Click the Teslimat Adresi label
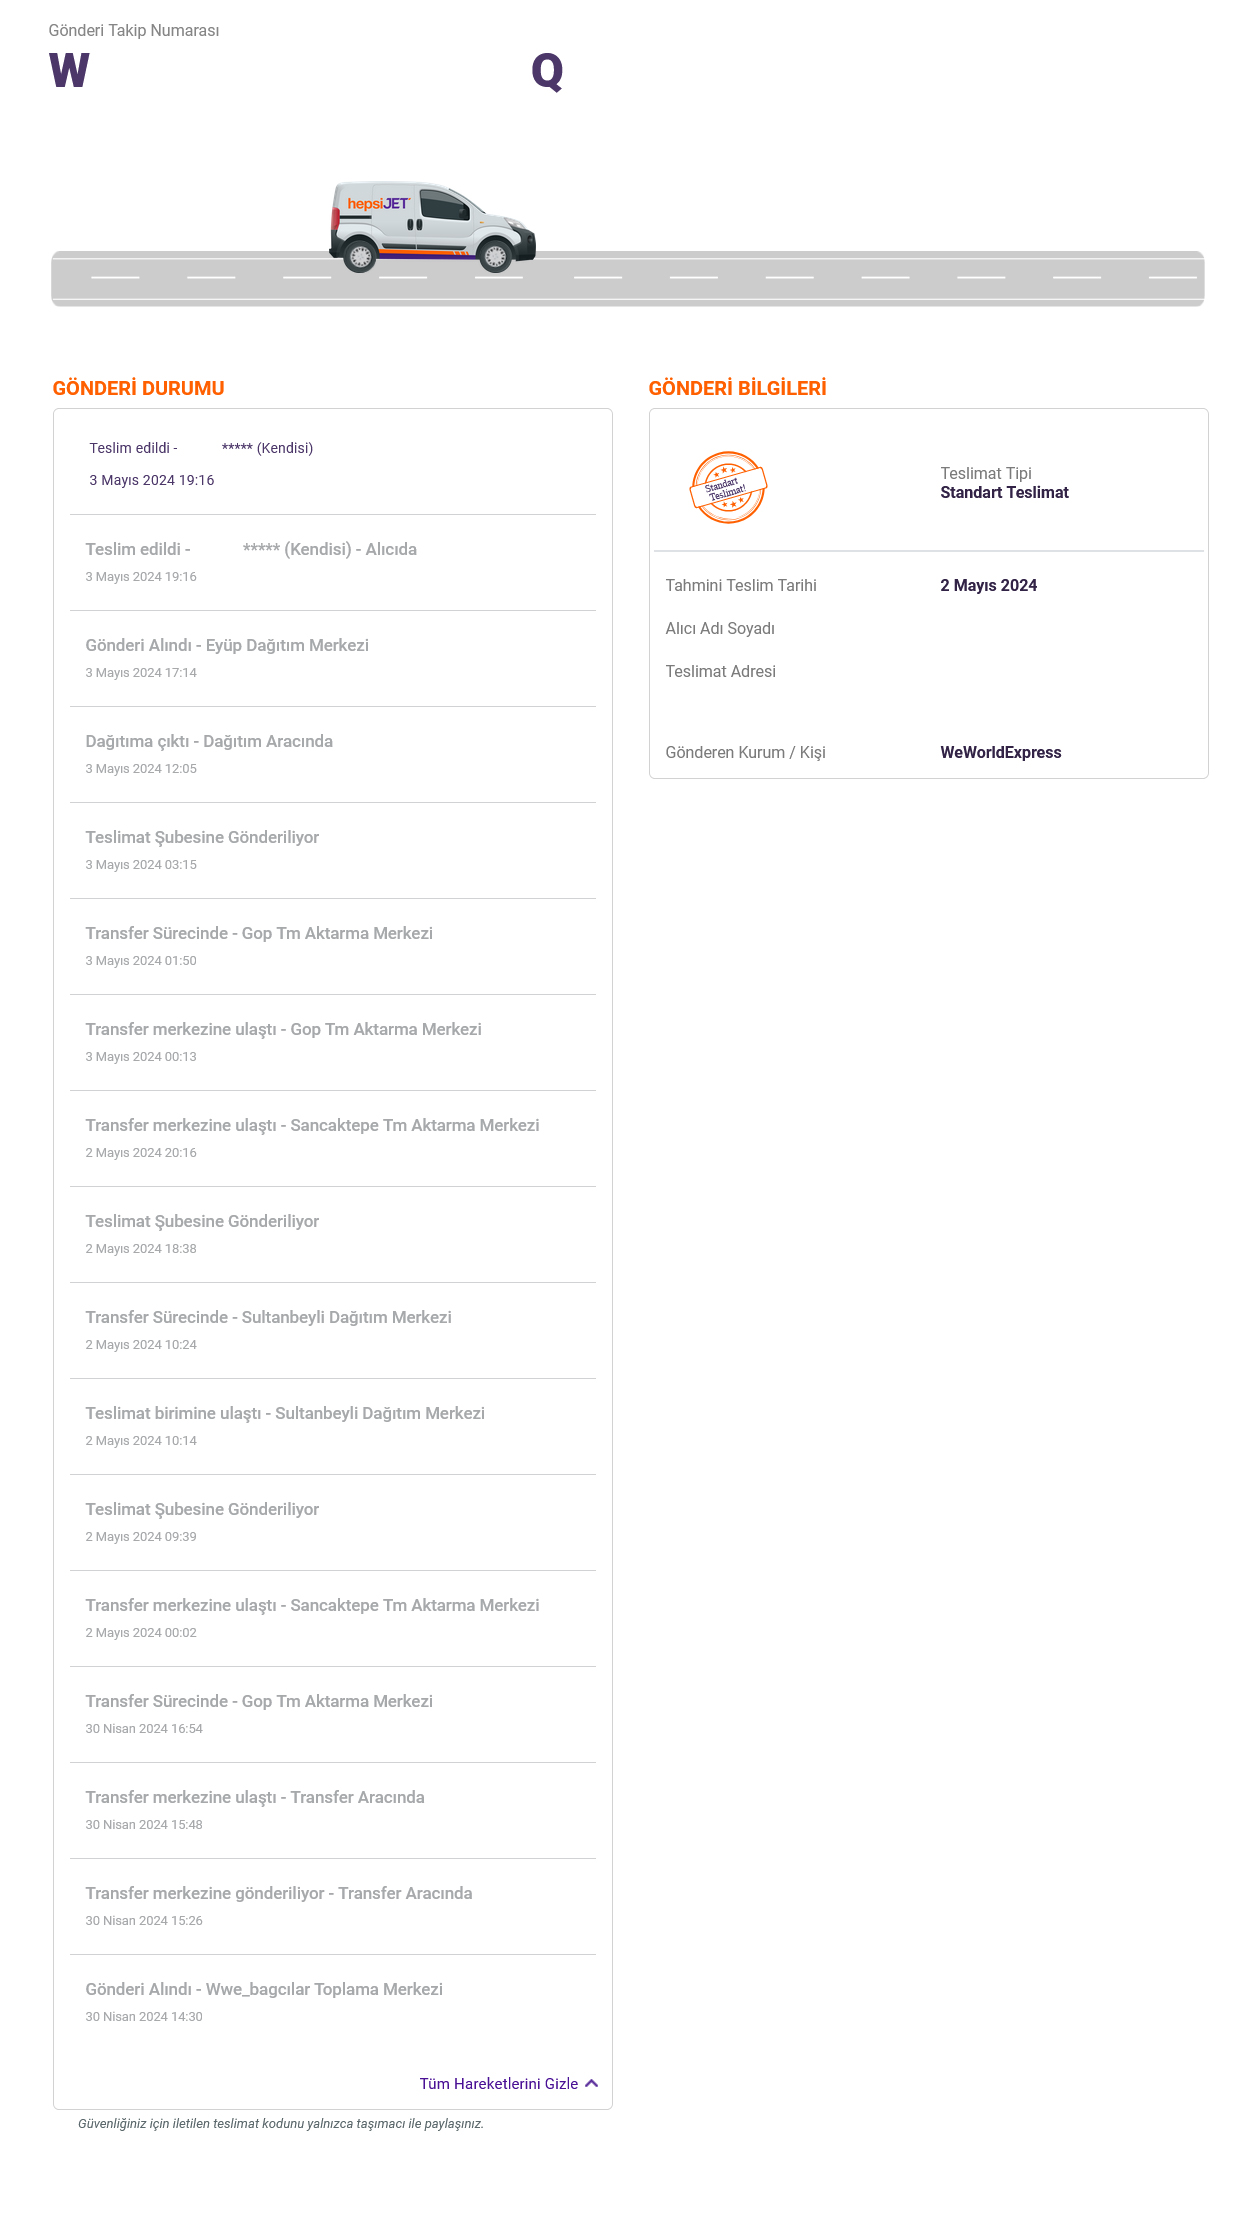 (x=720, y=671)
